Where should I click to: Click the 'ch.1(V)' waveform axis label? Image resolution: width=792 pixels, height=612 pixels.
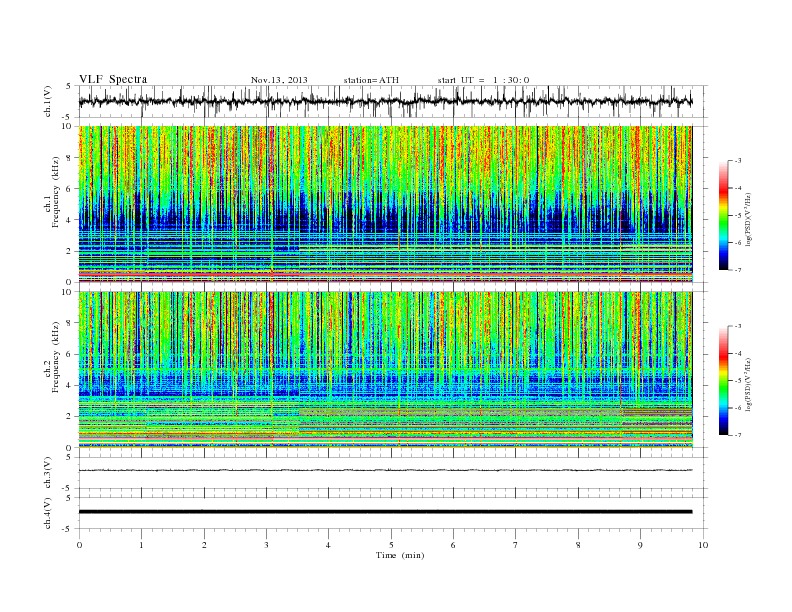coord(48,101)
